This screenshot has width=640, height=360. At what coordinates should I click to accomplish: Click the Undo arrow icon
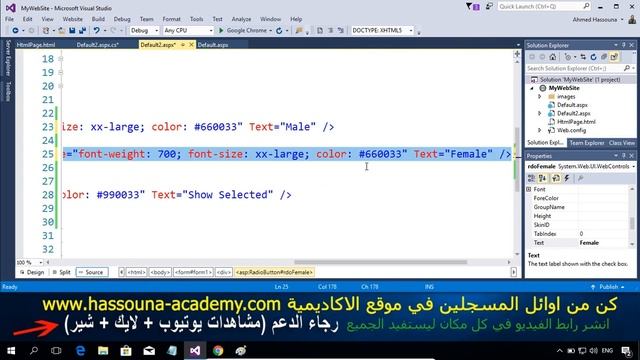coord(96,31)
